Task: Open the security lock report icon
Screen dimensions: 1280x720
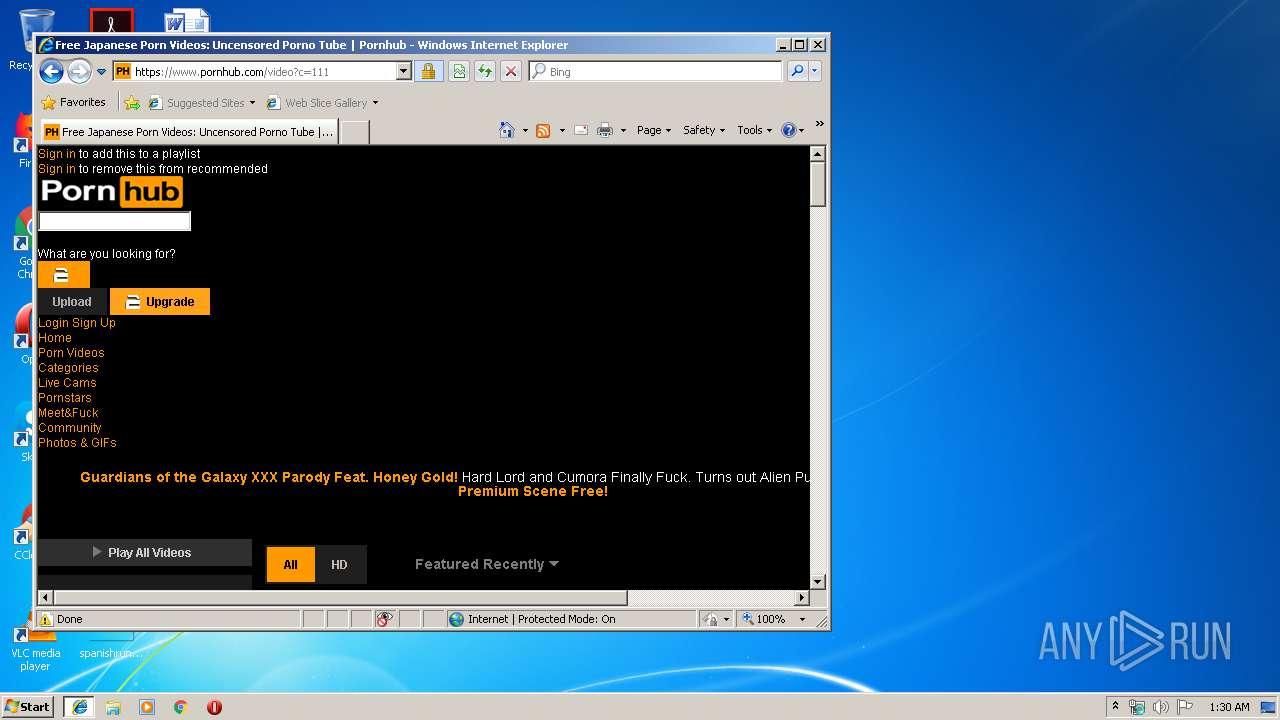Action: click(428, 71)
